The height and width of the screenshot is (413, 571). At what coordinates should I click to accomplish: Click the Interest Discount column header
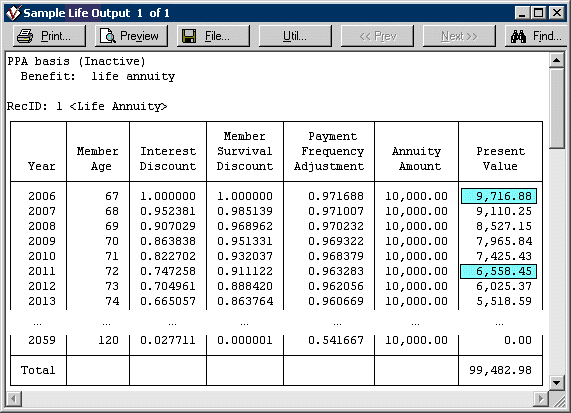point(168,158)
